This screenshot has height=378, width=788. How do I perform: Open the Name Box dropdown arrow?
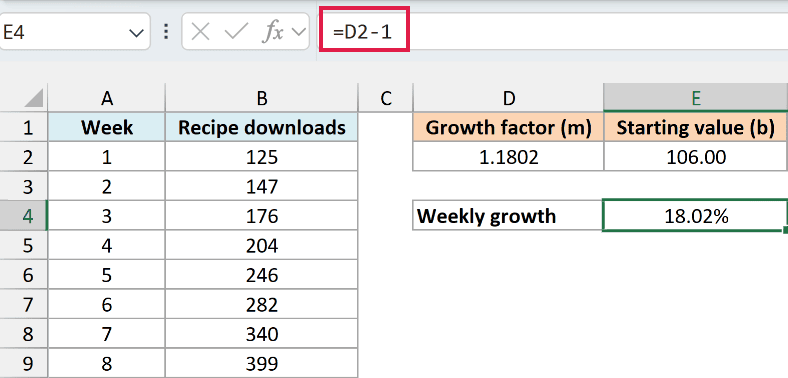click(136, 33)
